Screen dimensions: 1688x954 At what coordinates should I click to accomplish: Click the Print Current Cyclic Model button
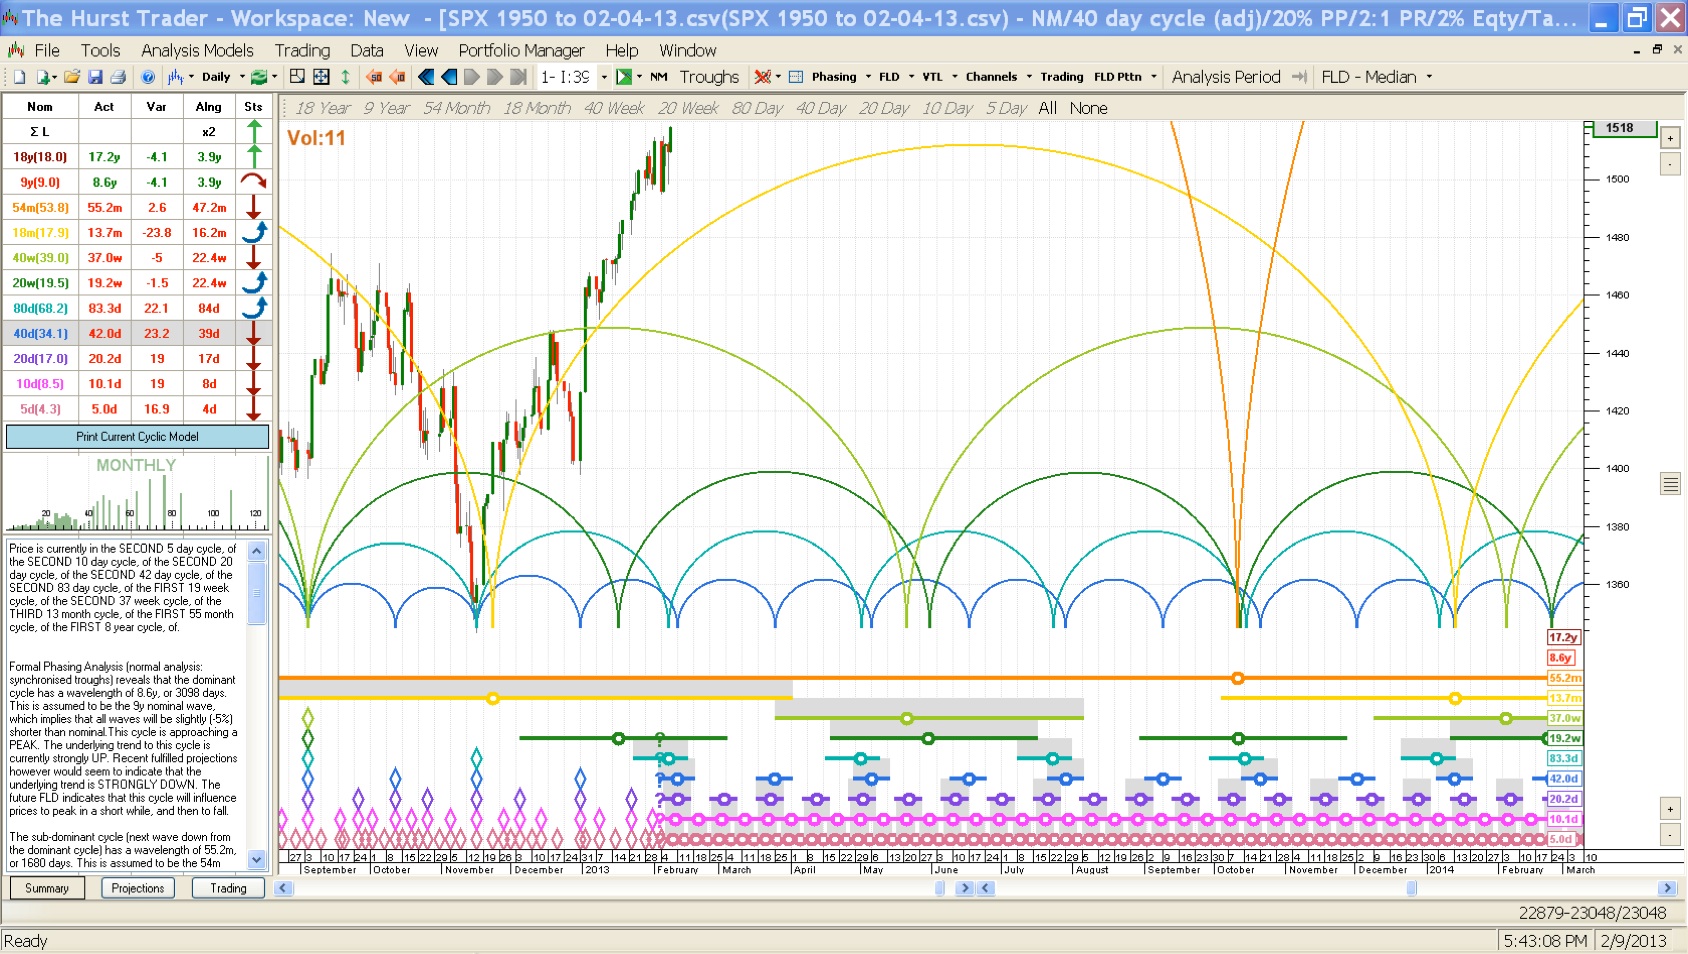[x=137, y=437]
